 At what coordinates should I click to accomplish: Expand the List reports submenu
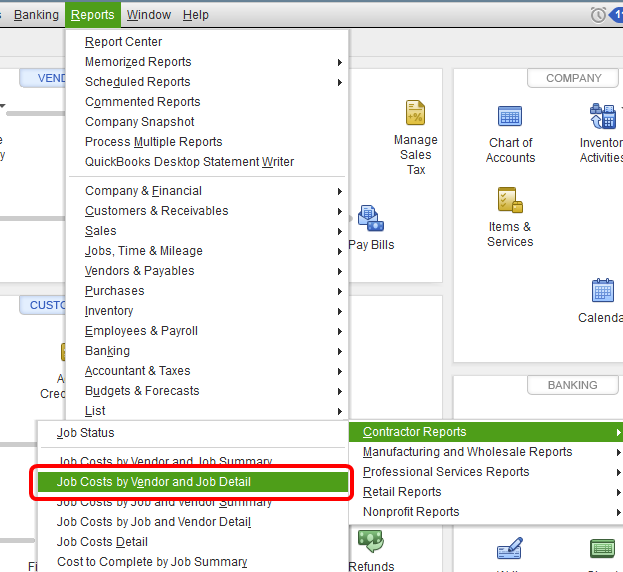(x=207, y=411)
